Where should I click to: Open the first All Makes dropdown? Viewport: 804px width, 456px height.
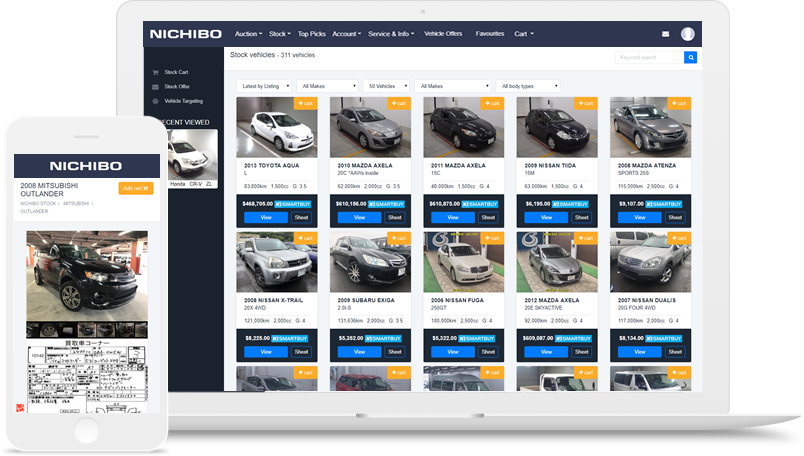(x=327, y=86)
